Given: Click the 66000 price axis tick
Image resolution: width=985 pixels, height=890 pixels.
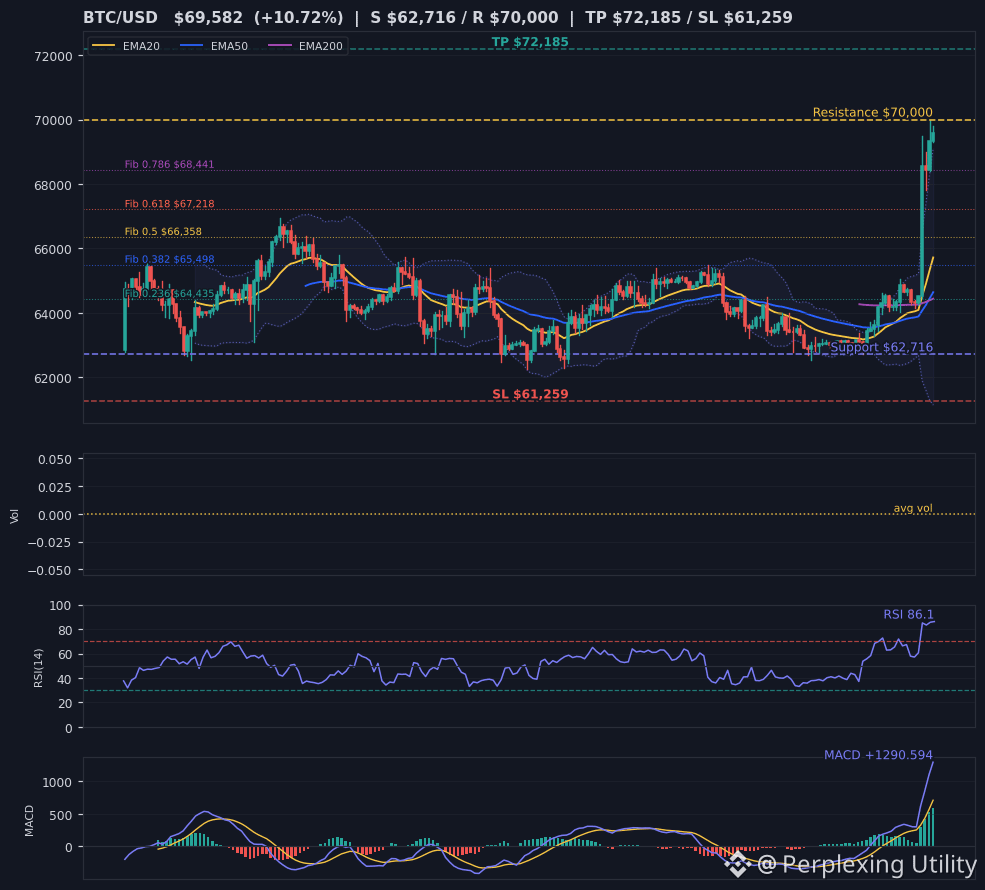Looking at the screenshot, I should coord(53,249).
